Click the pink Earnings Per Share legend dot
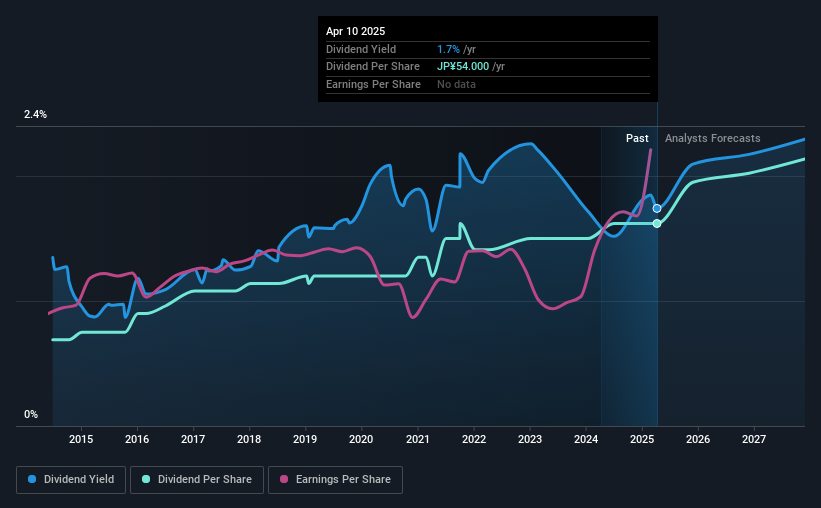 tap(284, 479)
